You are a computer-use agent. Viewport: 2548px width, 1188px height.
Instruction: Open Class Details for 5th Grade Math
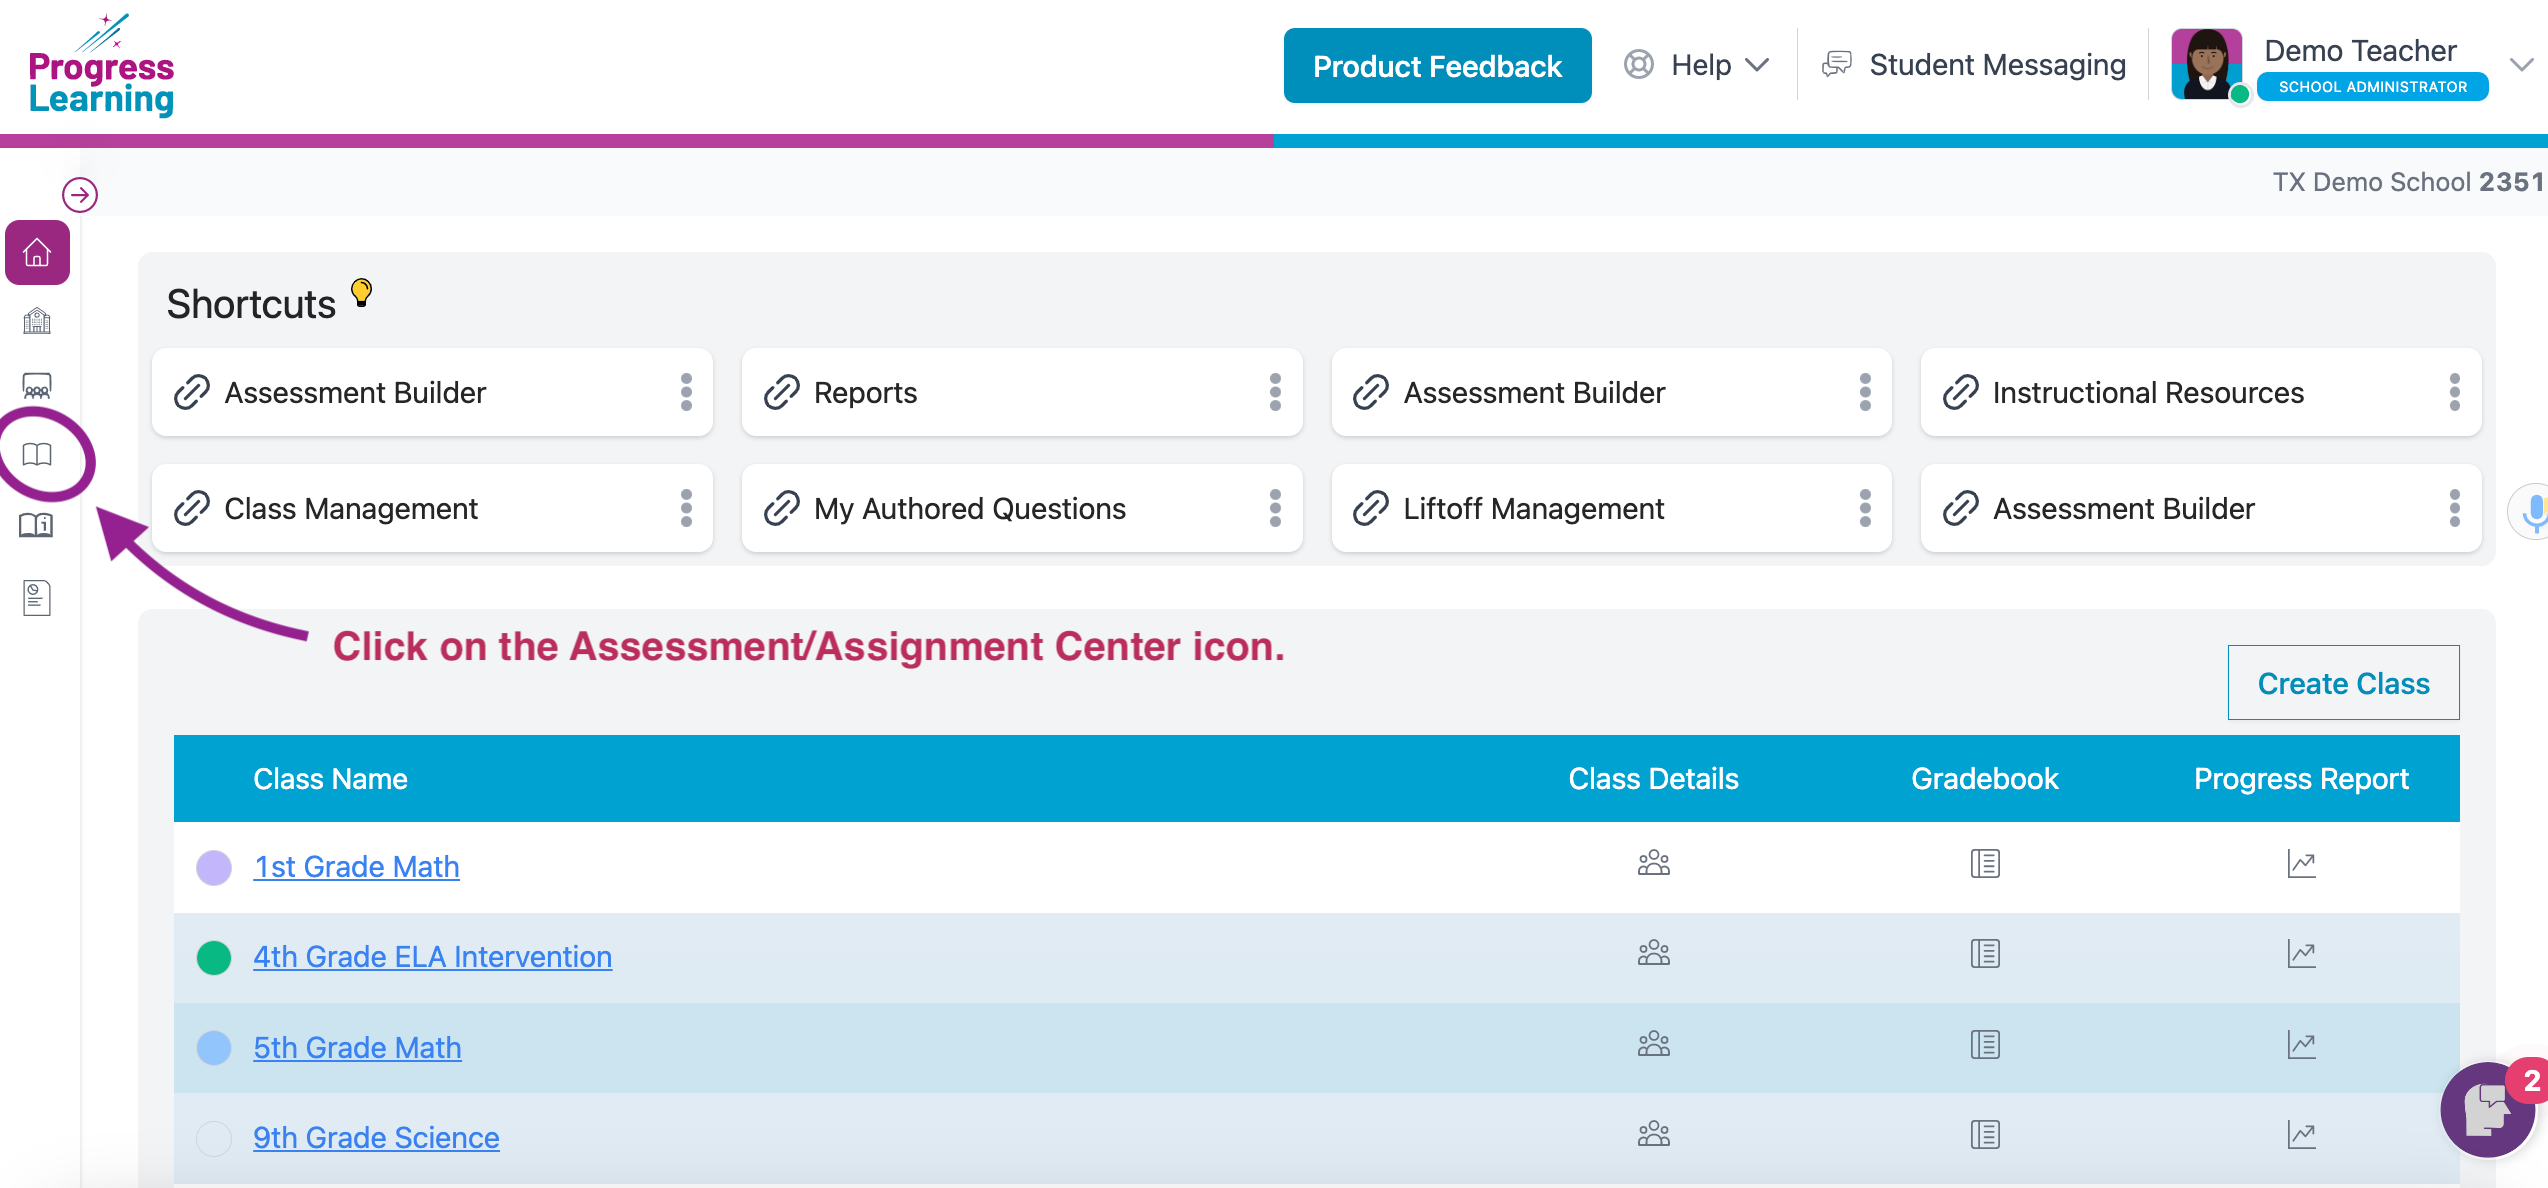coord(1653,1044)
